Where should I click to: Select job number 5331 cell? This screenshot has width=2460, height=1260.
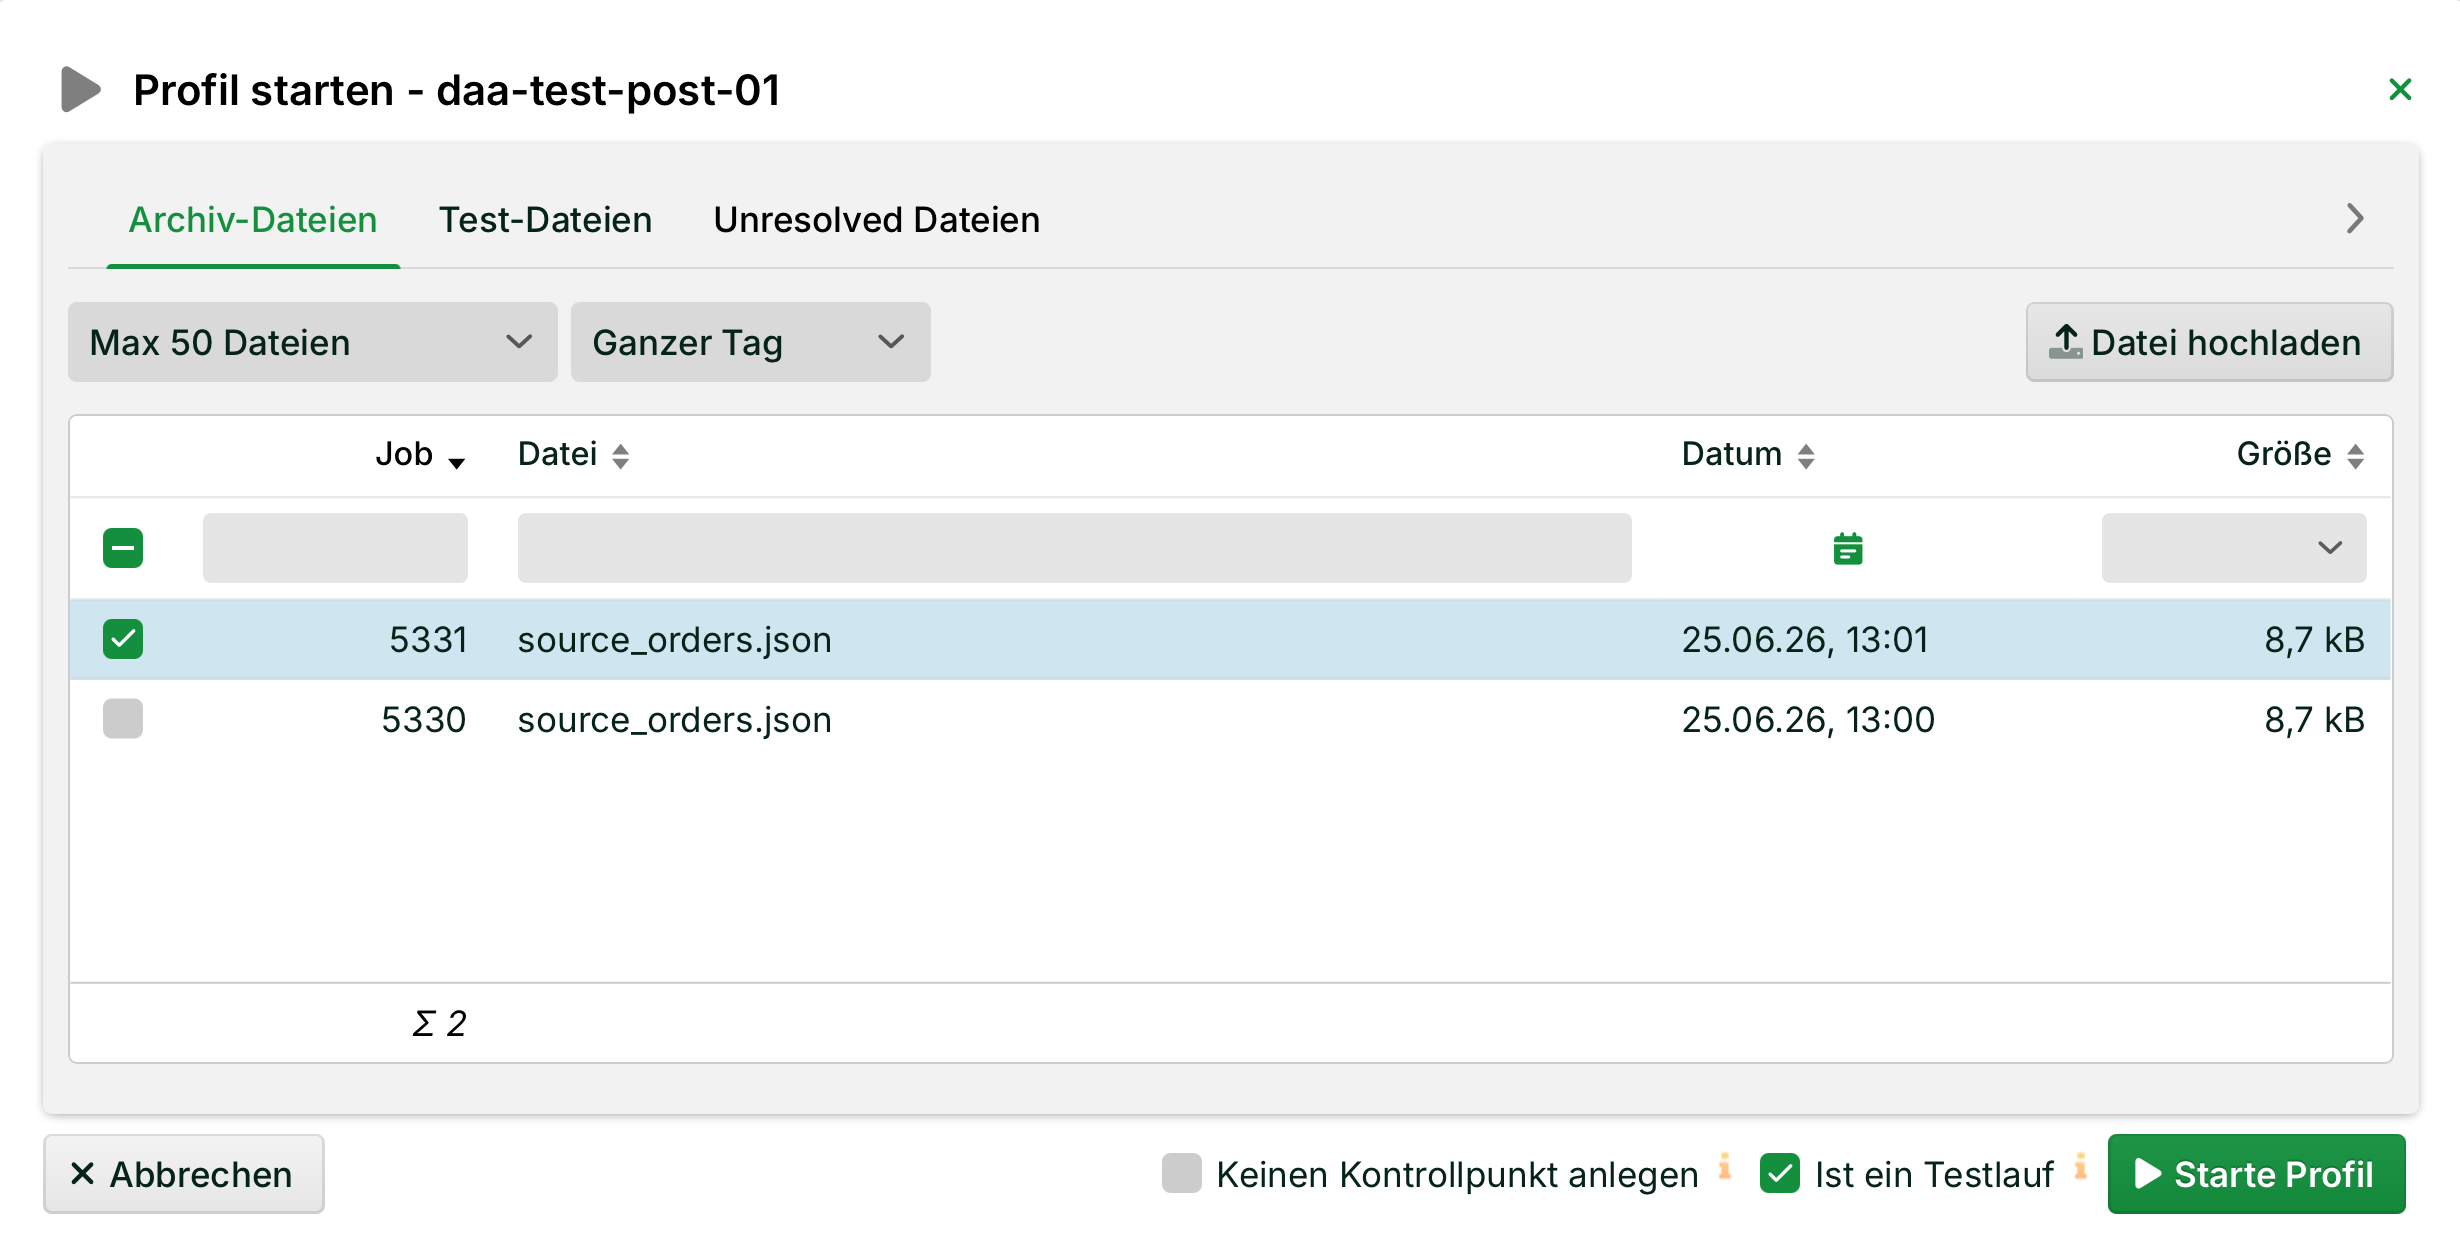point(428,640)
